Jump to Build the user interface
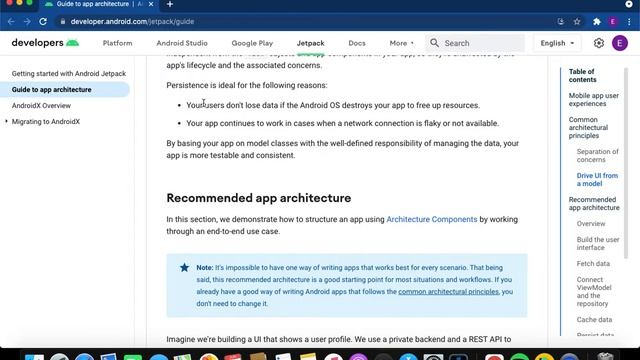This screenshot has height=360, width=640. (598, 244)
